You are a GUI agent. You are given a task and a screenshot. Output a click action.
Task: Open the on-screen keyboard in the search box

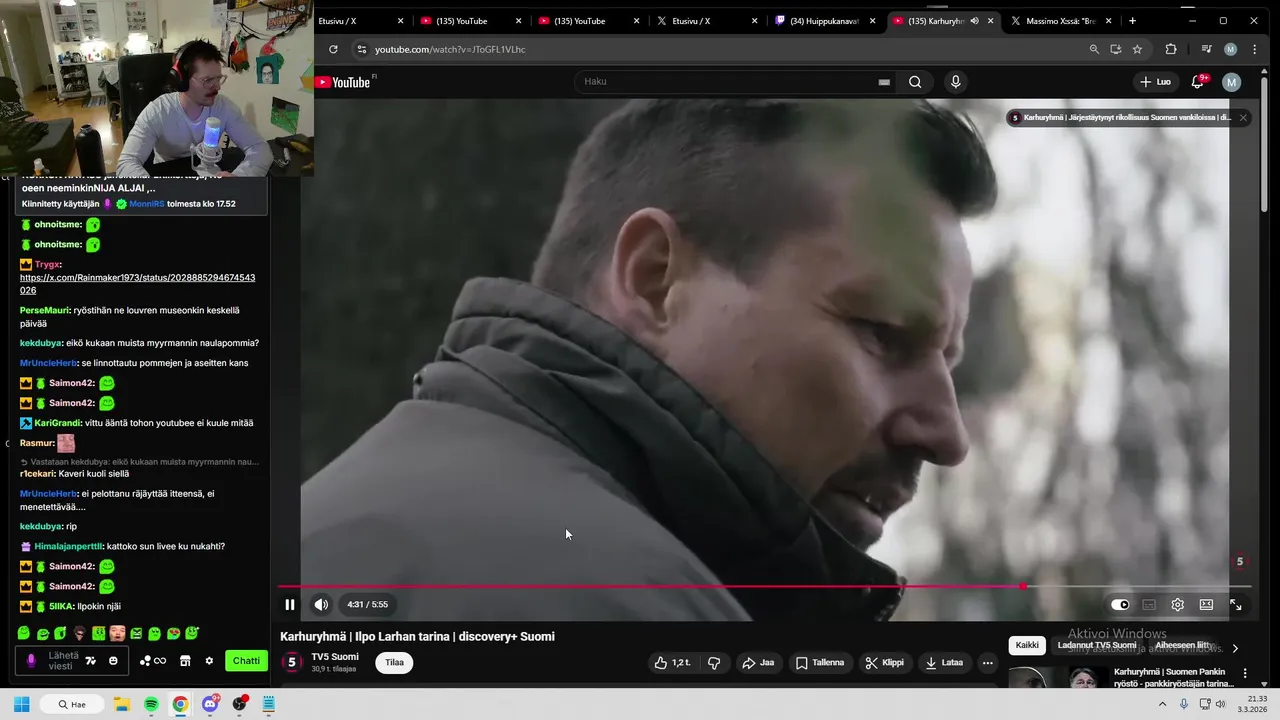(x=884, y=82)
